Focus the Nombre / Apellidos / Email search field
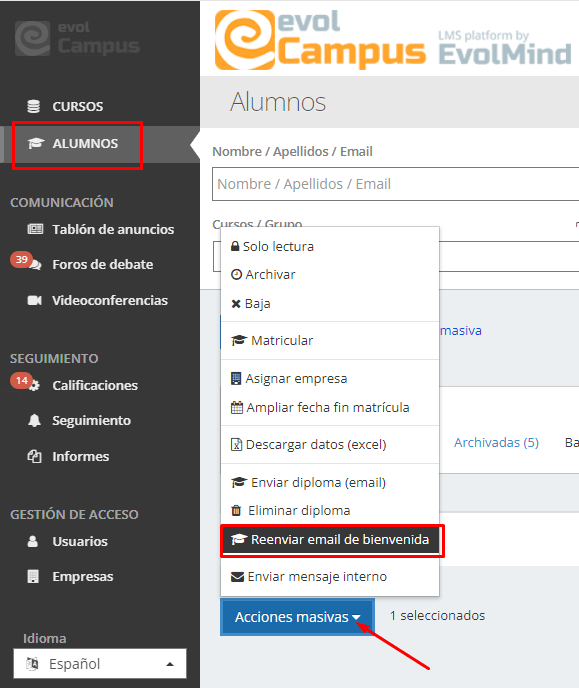Screen dimensions: 579x688 (x=396, y=184)
